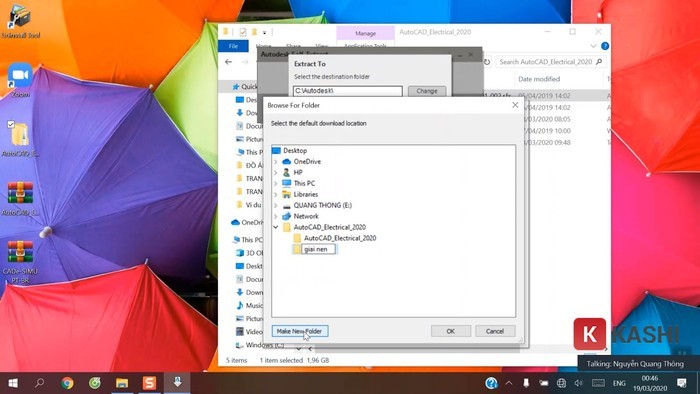700x394 pixels.
Task: Show hidden system tray icons
Action: click(509, 383)
